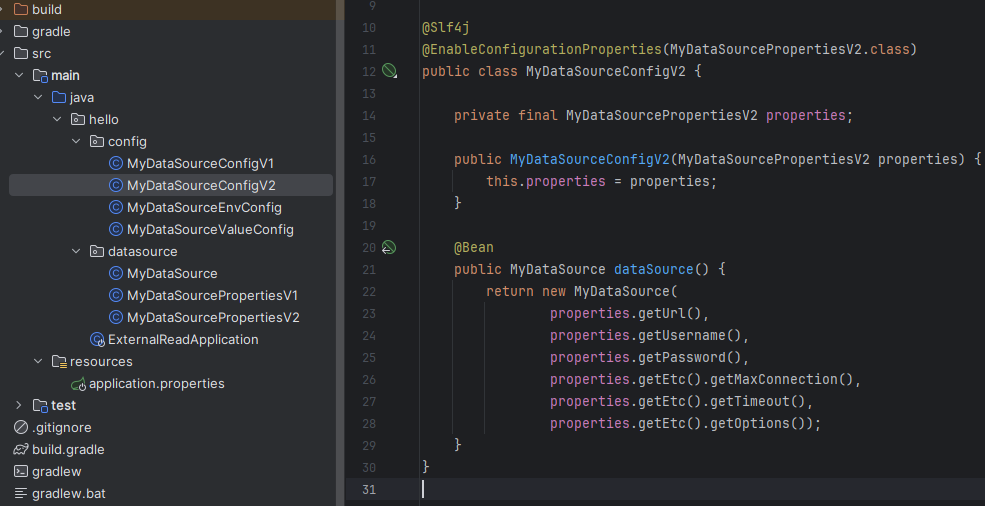Click the project panel vertical scrollbar

(x=340, y=253)
